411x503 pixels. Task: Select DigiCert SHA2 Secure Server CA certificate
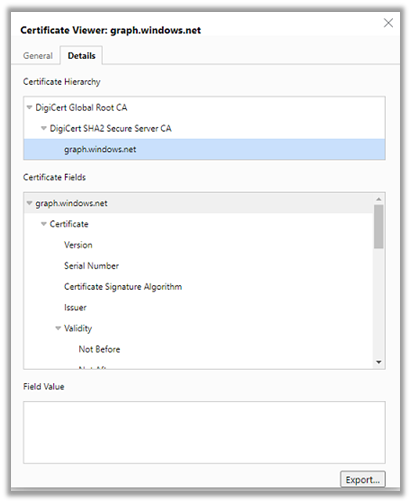[110, 129]
